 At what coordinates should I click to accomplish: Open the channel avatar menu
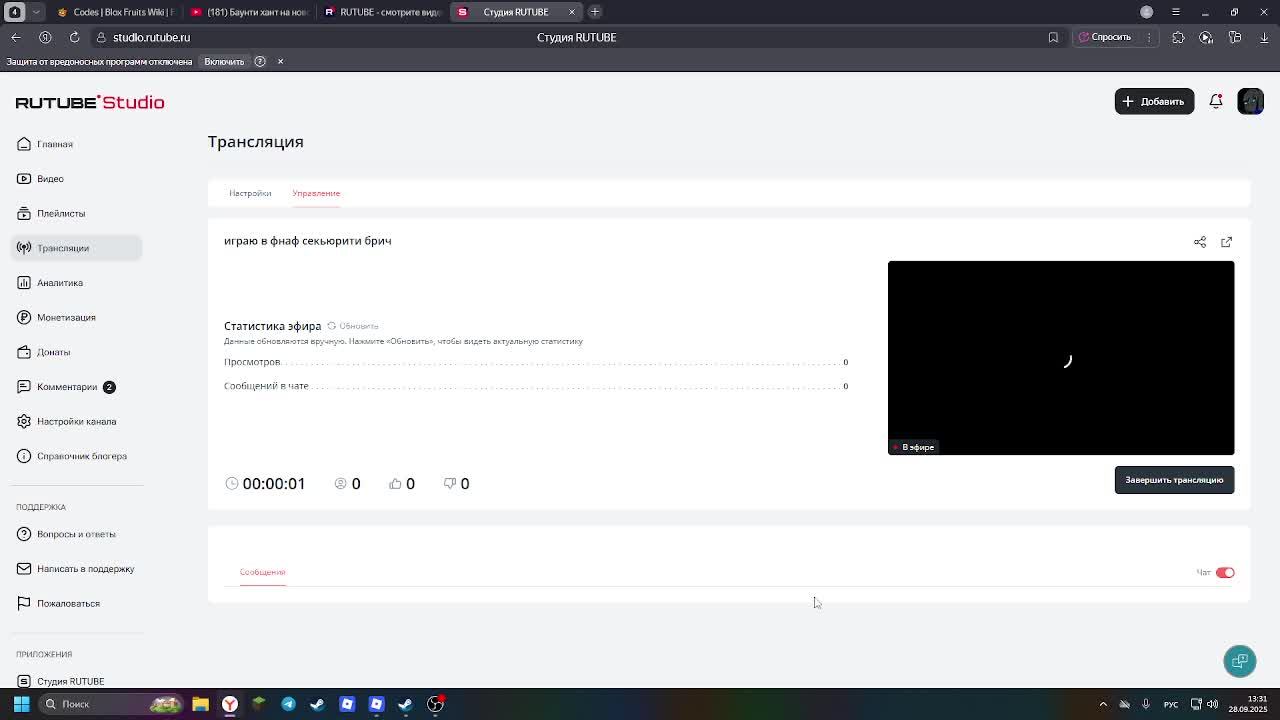pos(1250,101)
